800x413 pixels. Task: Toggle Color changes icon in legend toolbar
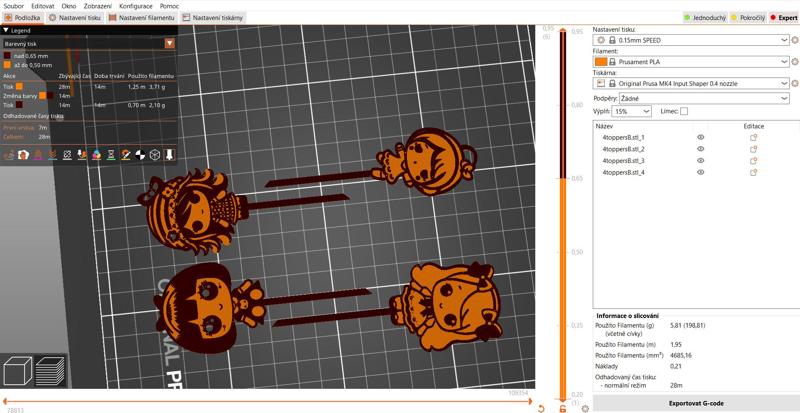point(96,155)
